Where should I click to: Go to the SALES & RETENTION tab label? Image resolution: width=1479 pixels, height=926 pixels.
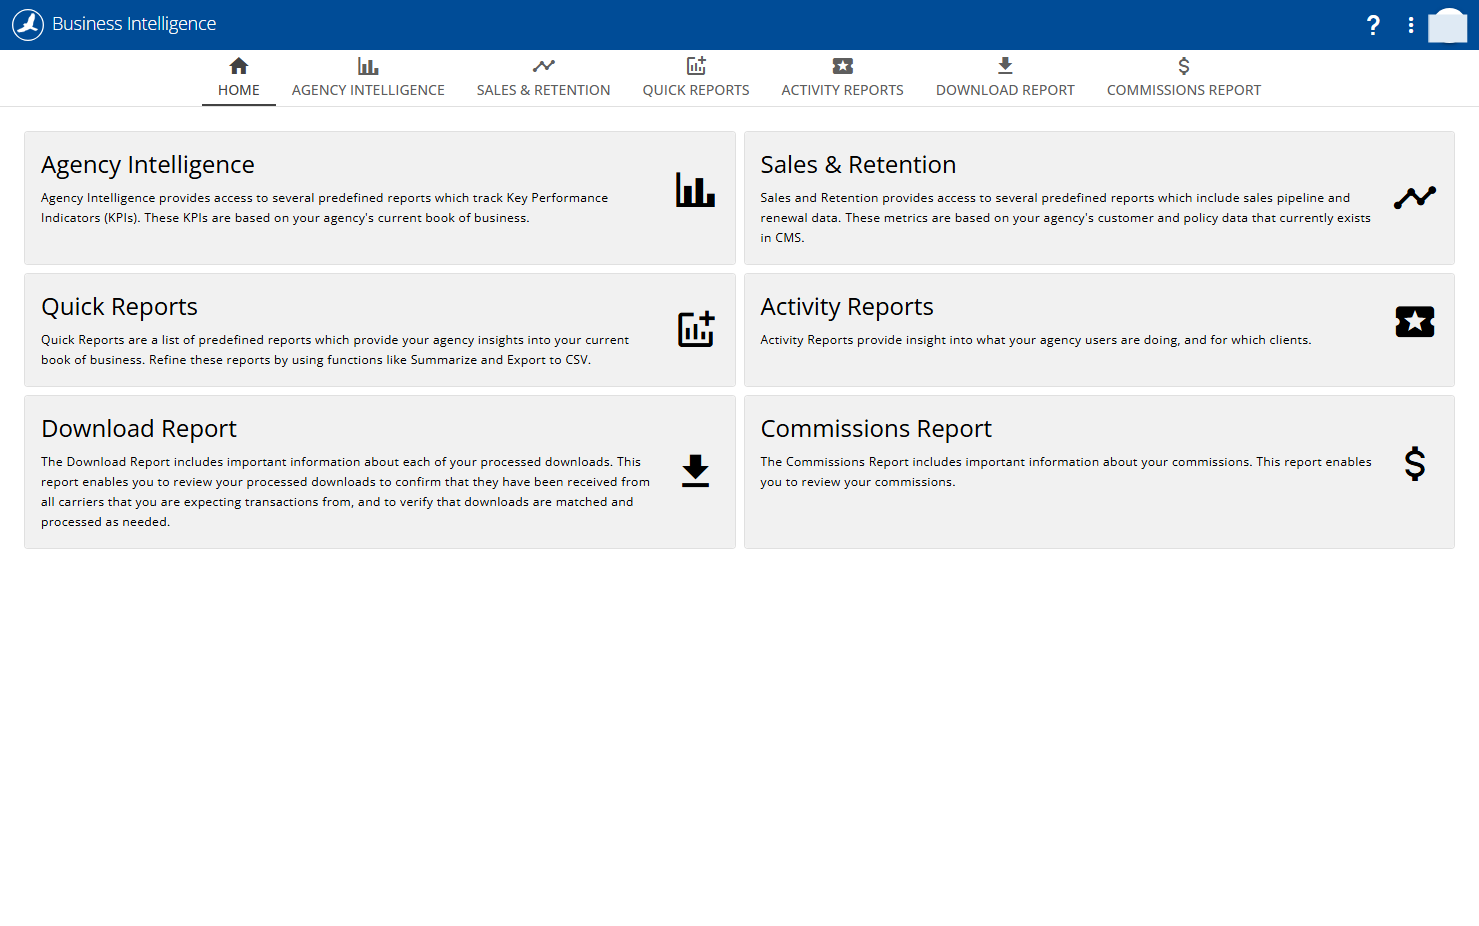(543, 90)
